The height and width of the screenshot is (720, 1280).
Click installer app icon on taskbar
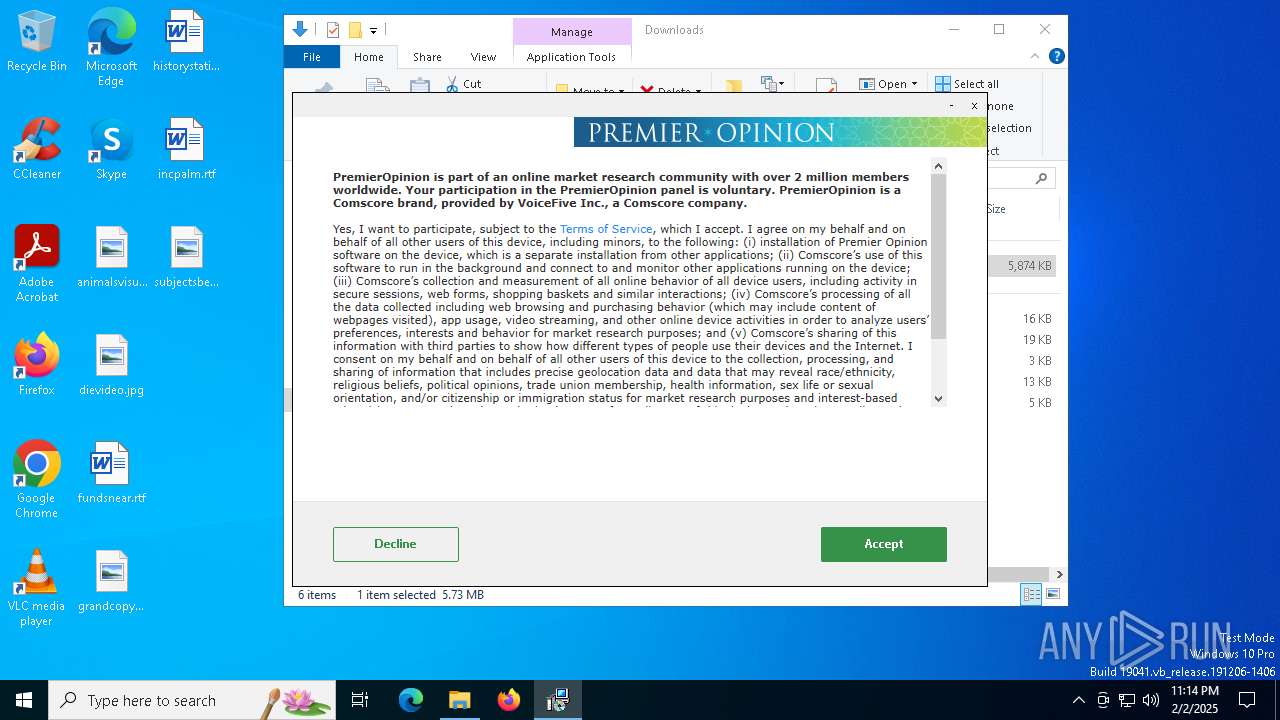pyautogui.click(x=558, y=700)
